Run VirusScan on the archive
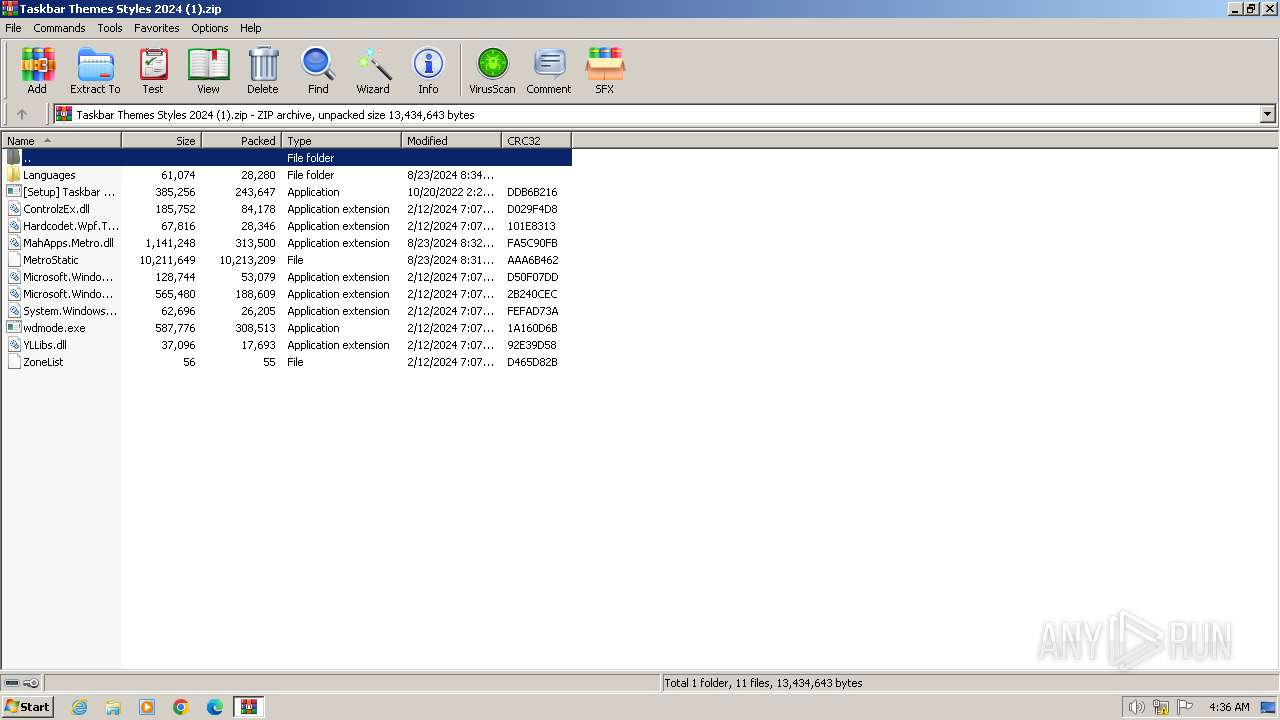 492,70
